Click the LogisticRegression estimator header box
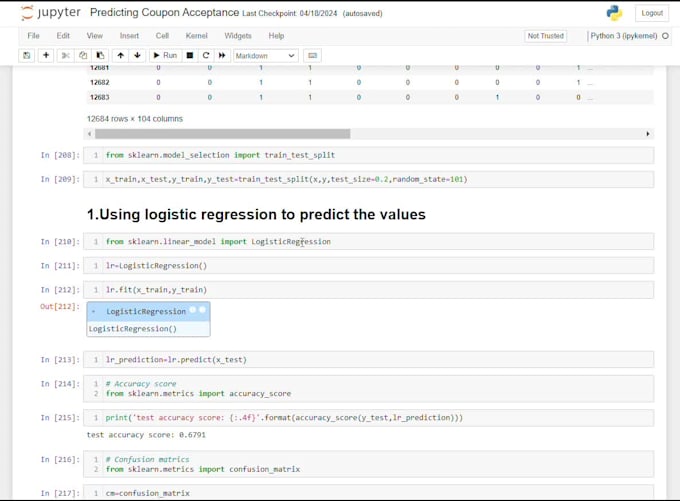680x501 pixels. click(x=148, y=311)
